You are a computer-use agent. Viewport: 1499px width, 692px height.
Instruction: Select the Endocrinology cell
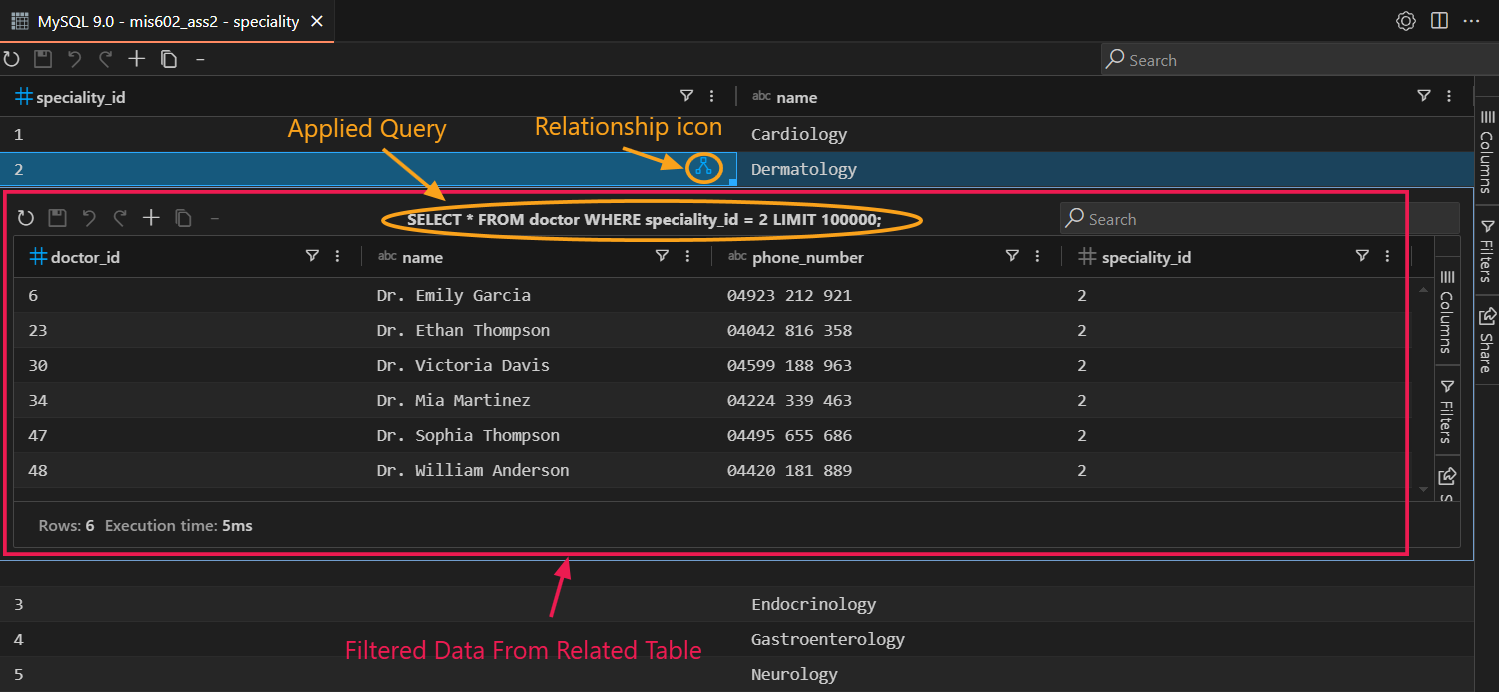[1105, 604]
